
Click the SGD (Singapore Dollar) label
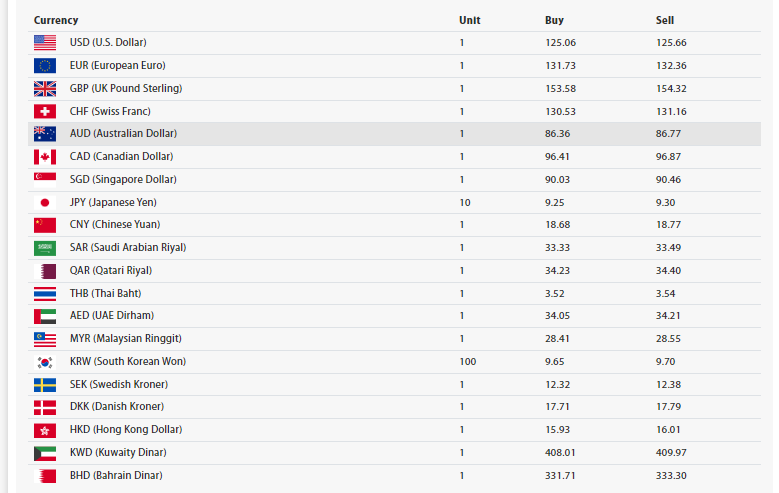click(122, 180)
